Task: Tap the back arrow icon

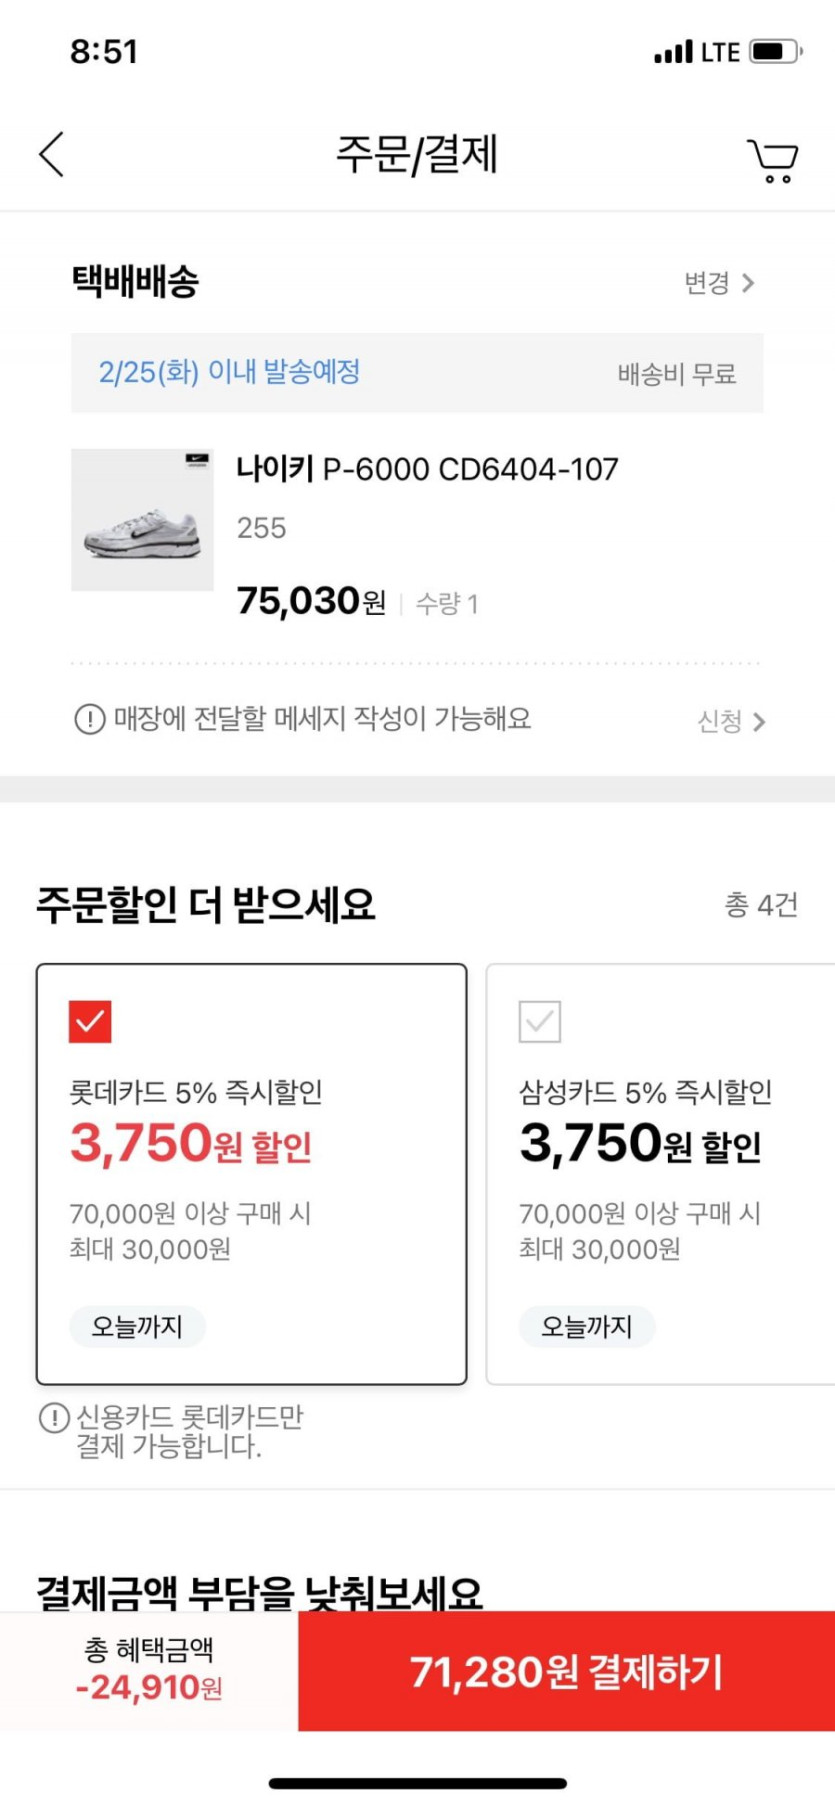Action: pos(52,155)
